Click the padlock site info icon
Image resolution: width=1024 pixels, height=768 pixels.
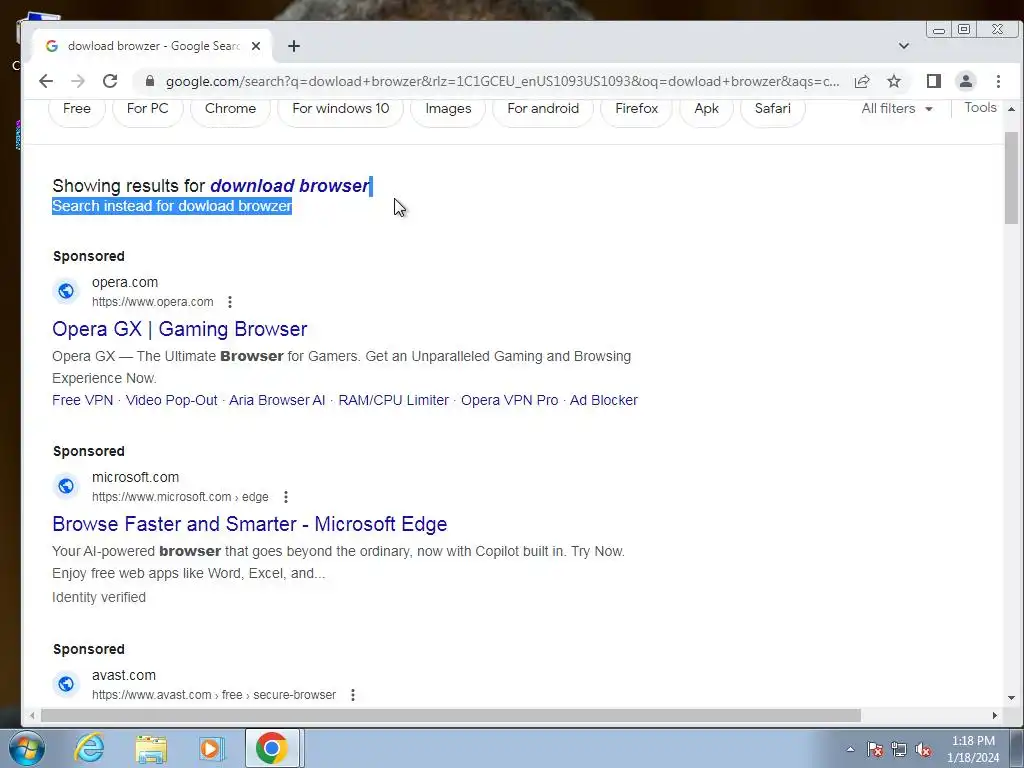tap(150, 81)
